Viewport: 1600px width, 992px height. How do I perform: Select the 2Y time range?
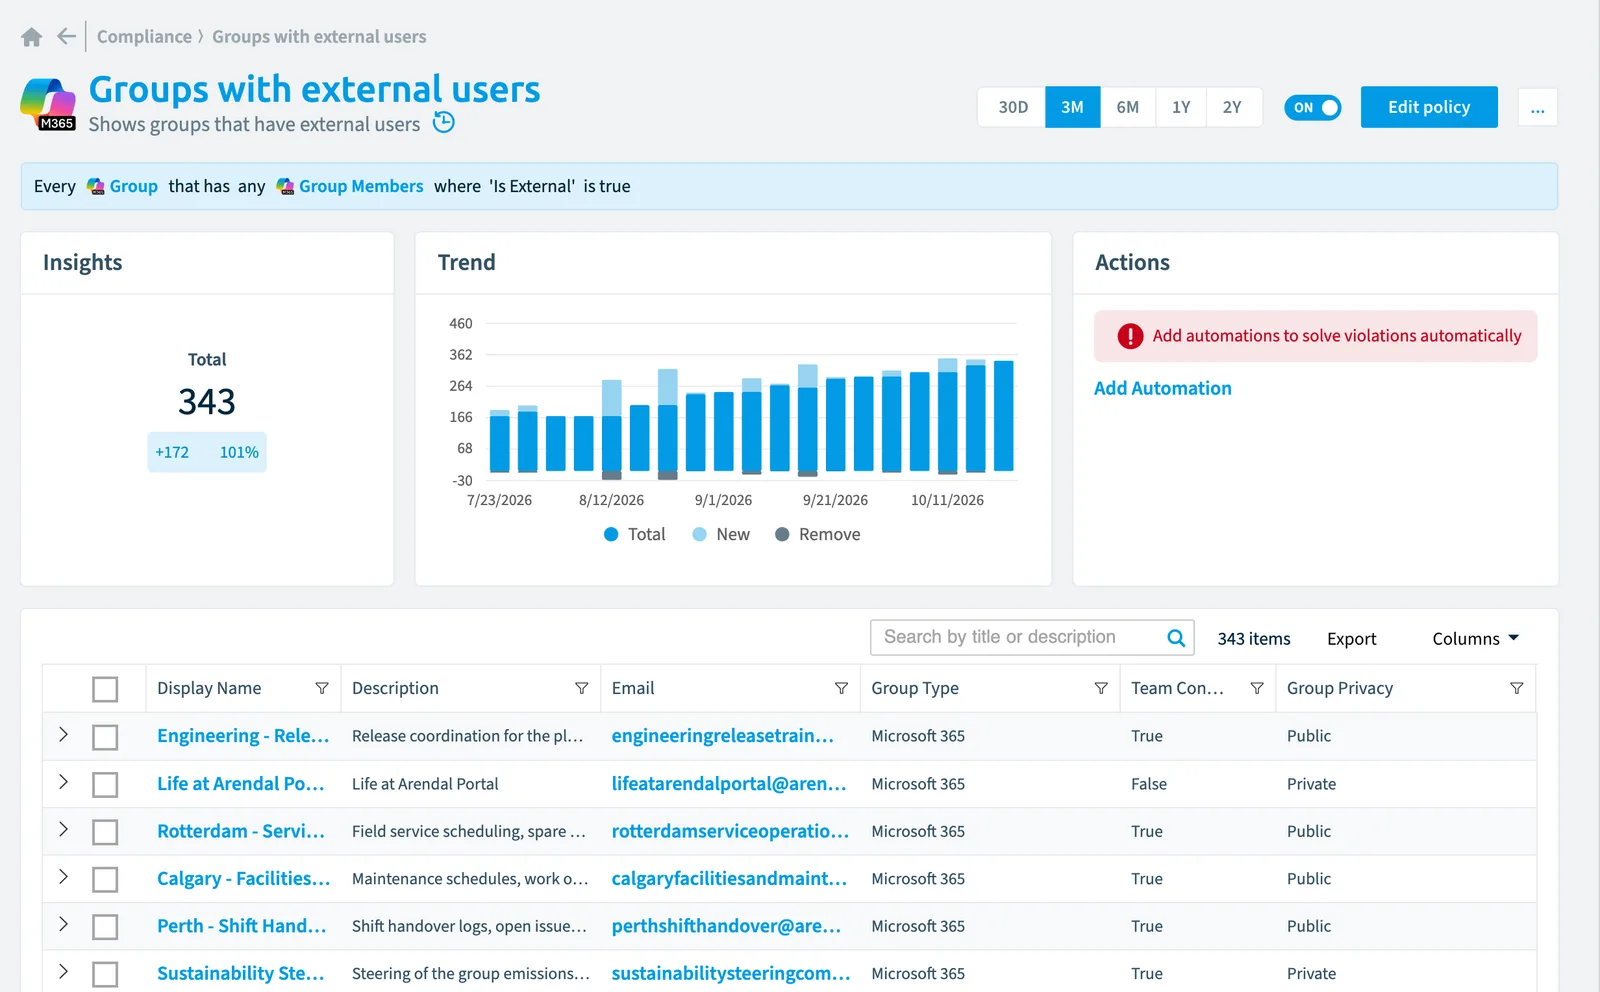coord(1233,107)
